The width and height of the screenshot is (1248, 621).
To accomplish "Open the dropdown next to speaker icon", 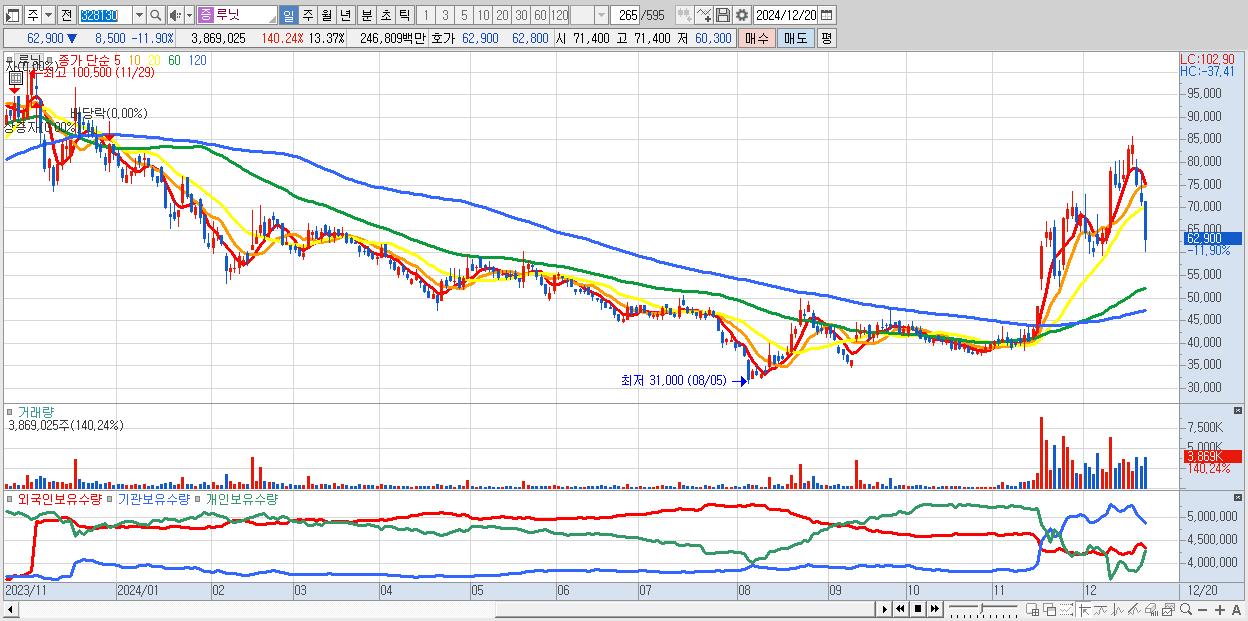I will point(189,16).
